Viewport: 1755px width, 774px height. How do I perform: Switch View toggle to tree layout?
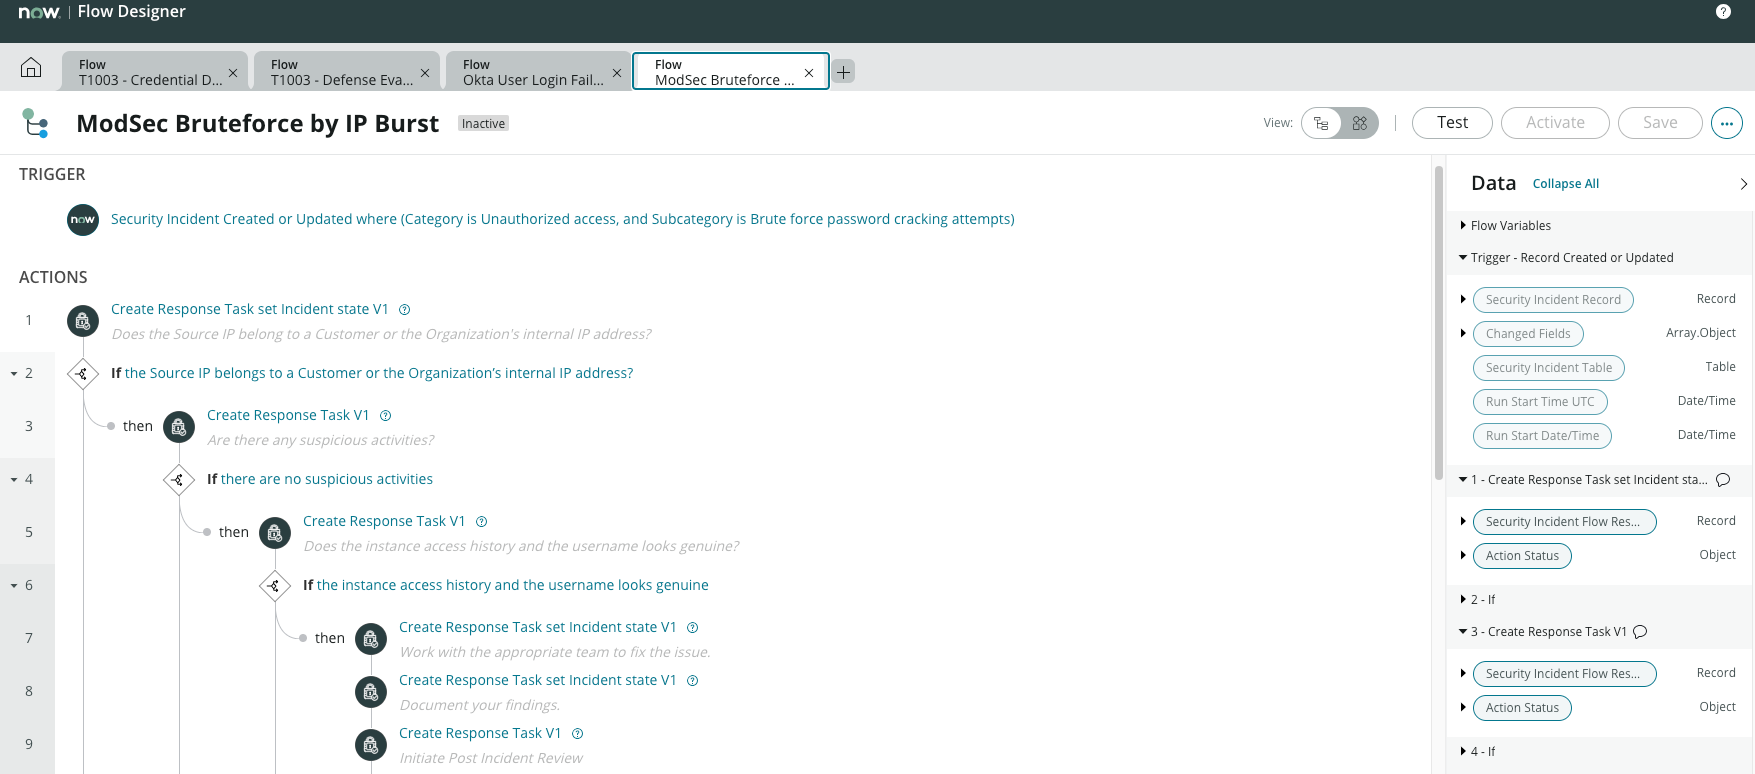click(x=1321, y=123)
